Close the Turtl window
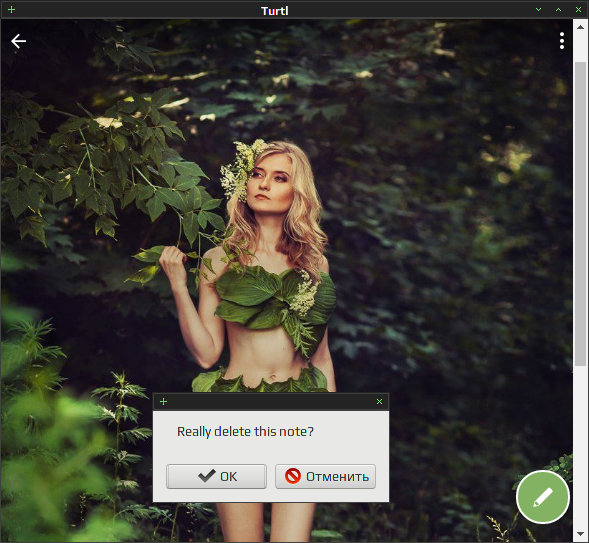 coord(578,9)
